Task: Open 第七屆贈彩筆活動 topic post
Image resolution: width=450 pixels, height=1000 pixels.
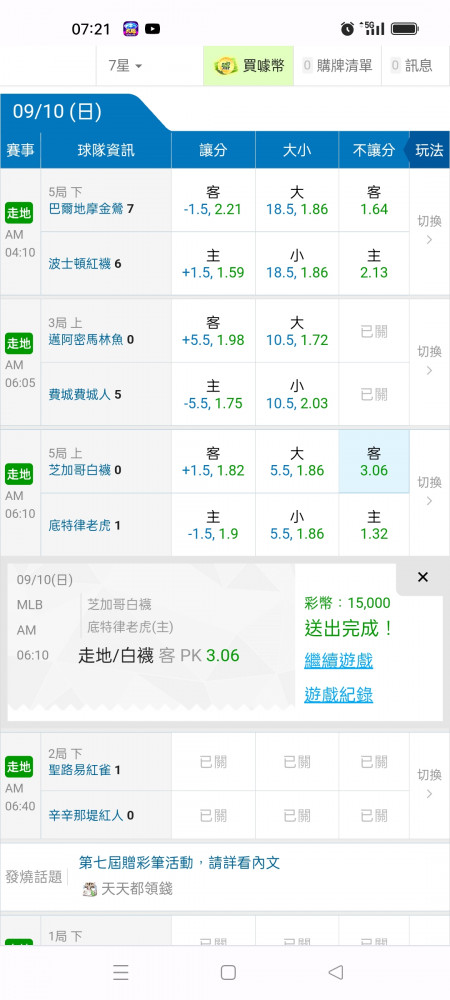Action: (x=179, y=863)
